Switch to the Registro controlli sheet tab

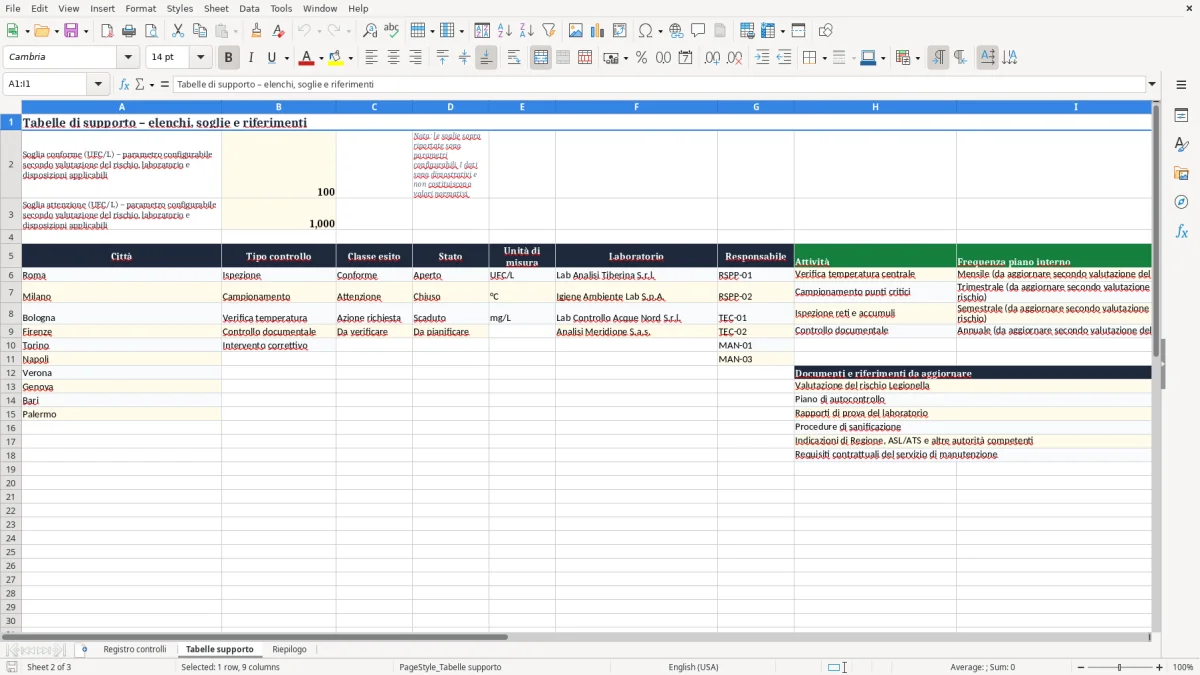[135, 650]
